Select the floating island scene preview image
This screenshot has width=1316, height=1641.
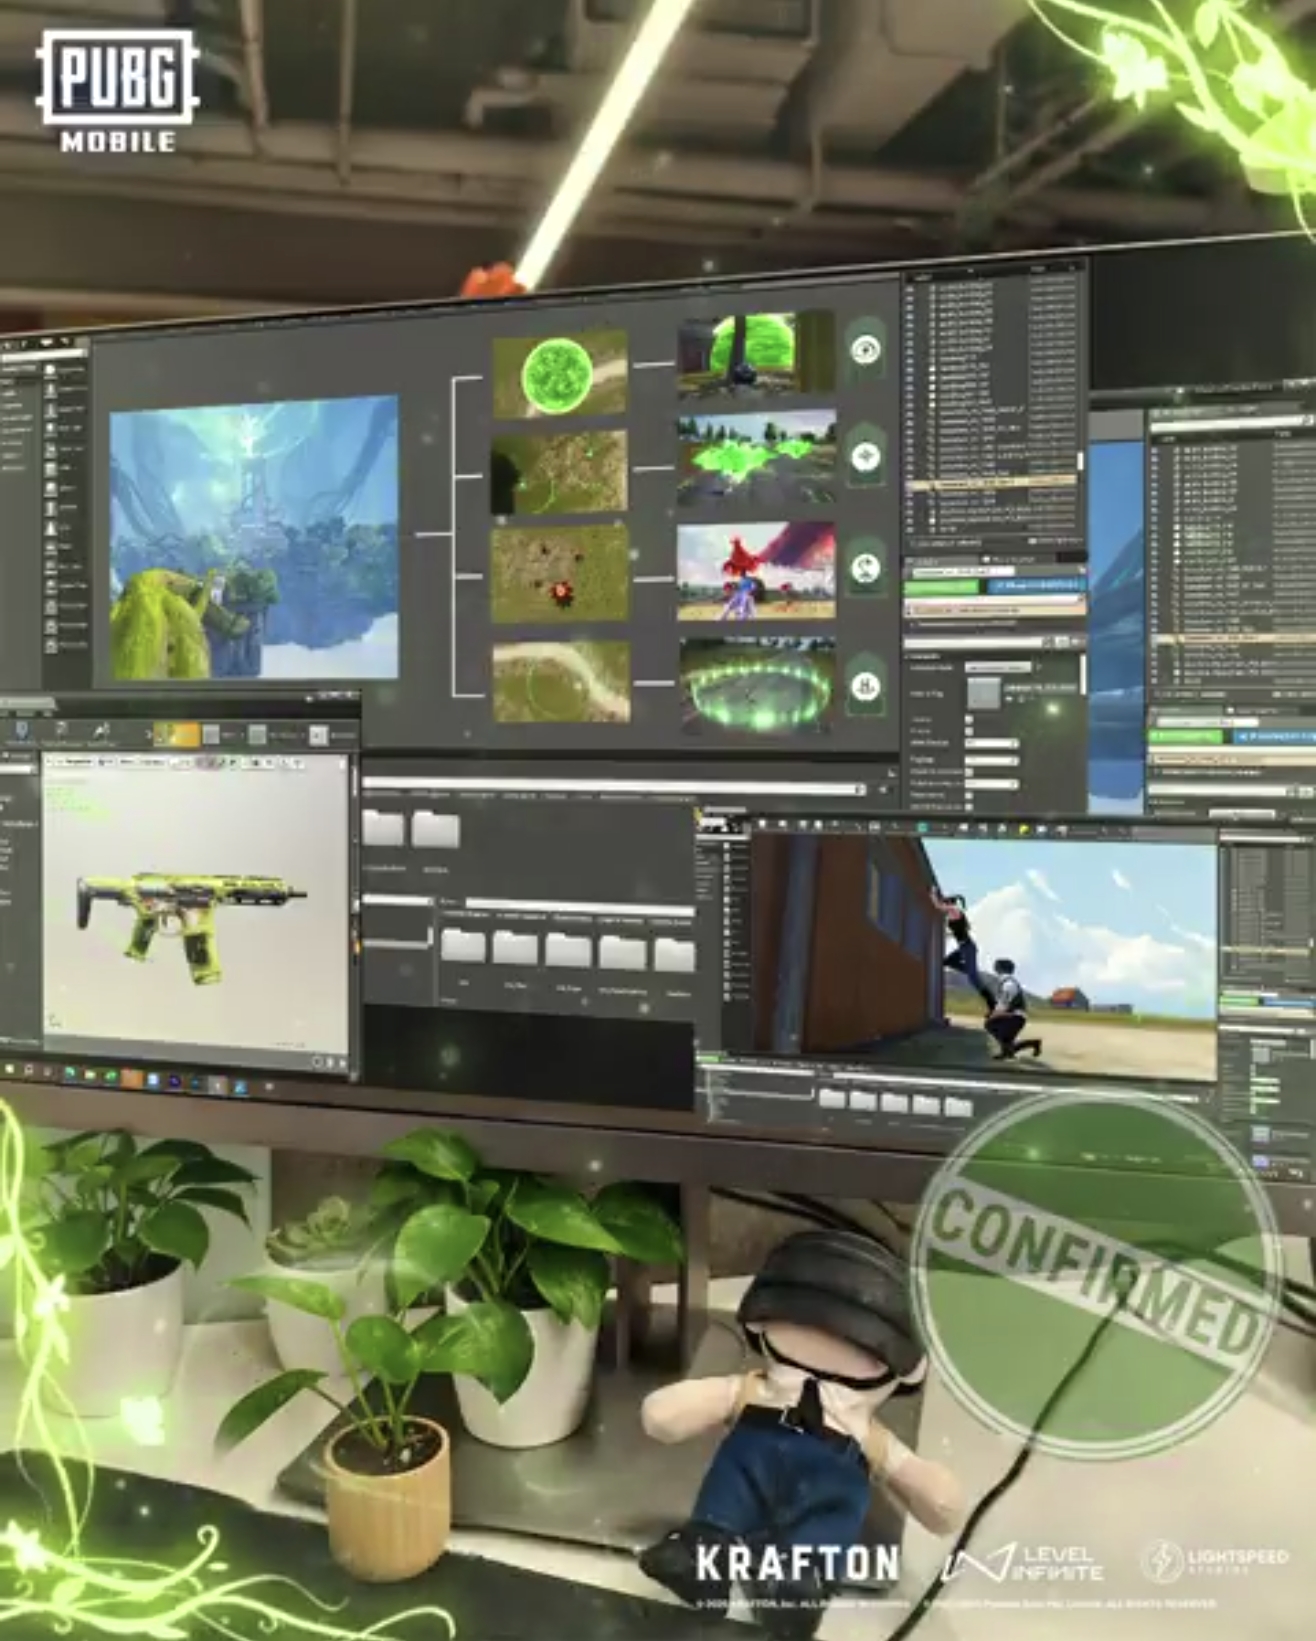tap(253, 538)
